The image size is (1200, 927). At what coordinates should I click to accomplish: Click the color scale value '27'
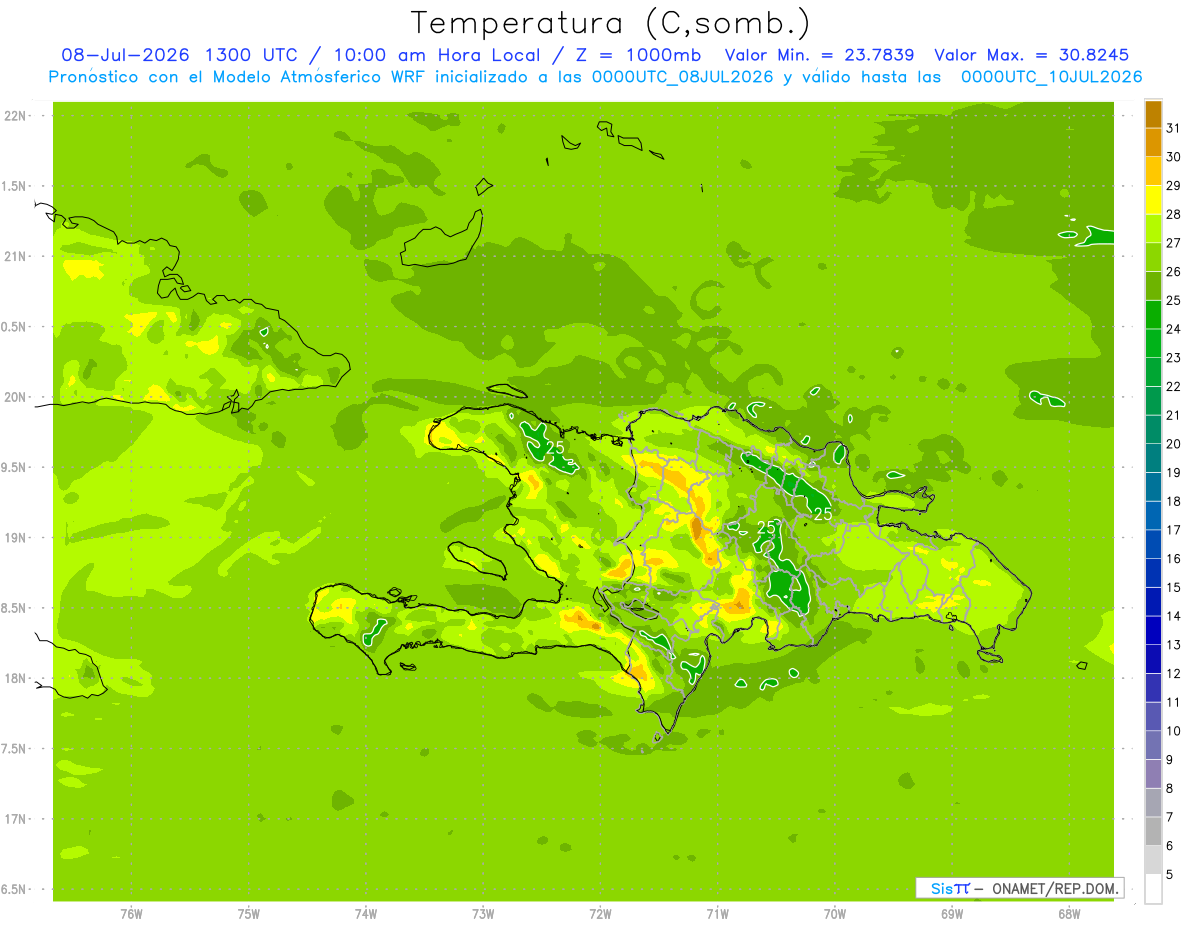click(x=1173, y=243)
